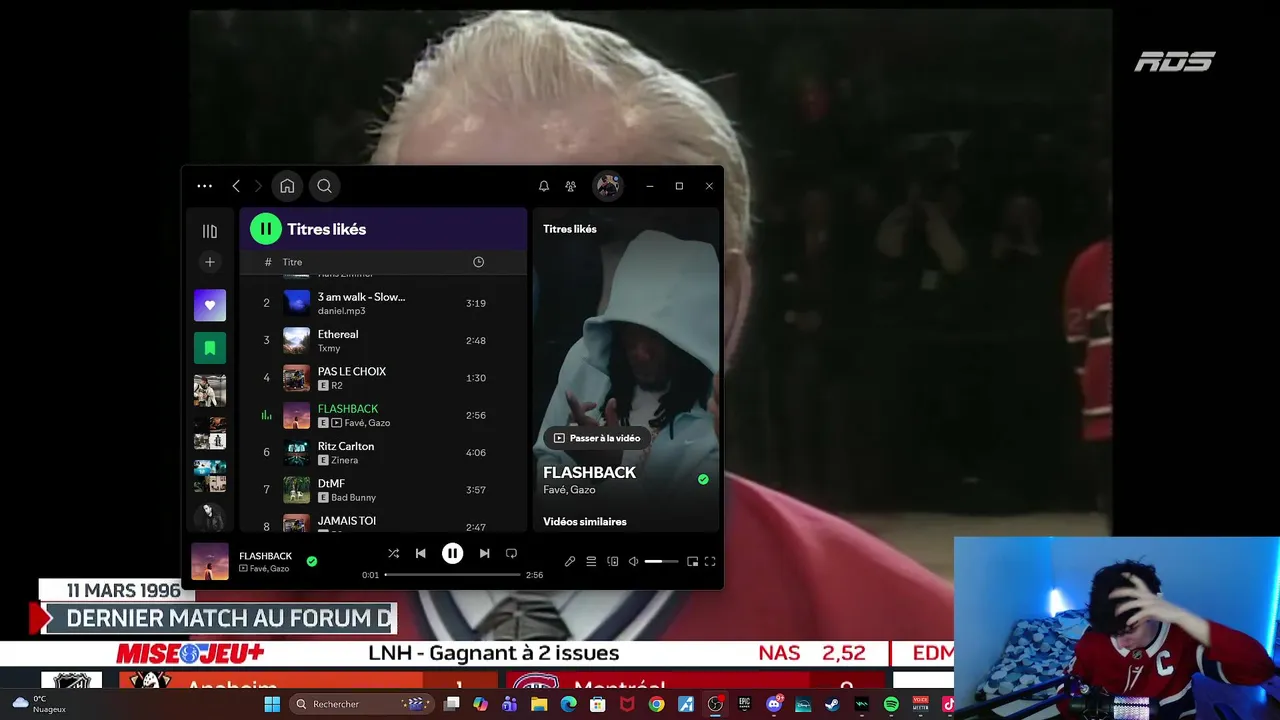Open the artist link Bad Bunny
Screen dimensions: 1280x720
353,498
